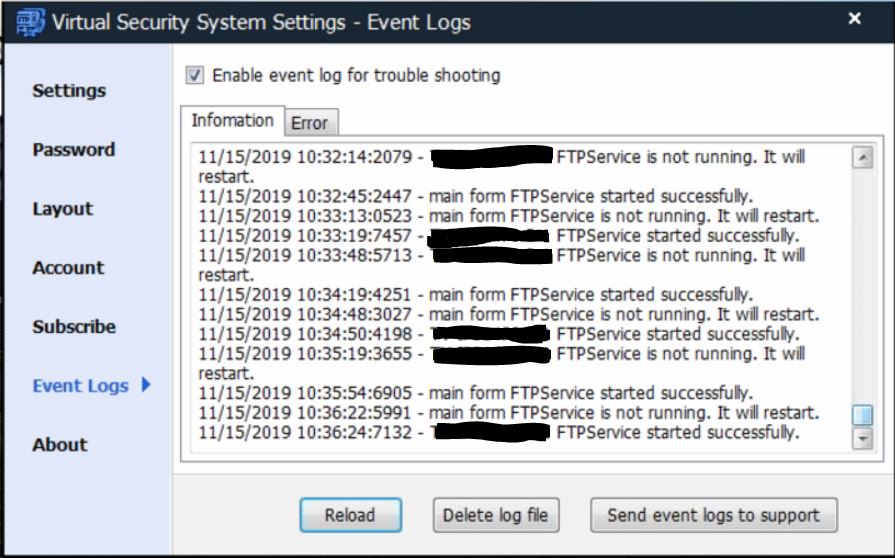Click the log scrollbar down arrow
Screen dimensions: 895x558
[862, 438]
